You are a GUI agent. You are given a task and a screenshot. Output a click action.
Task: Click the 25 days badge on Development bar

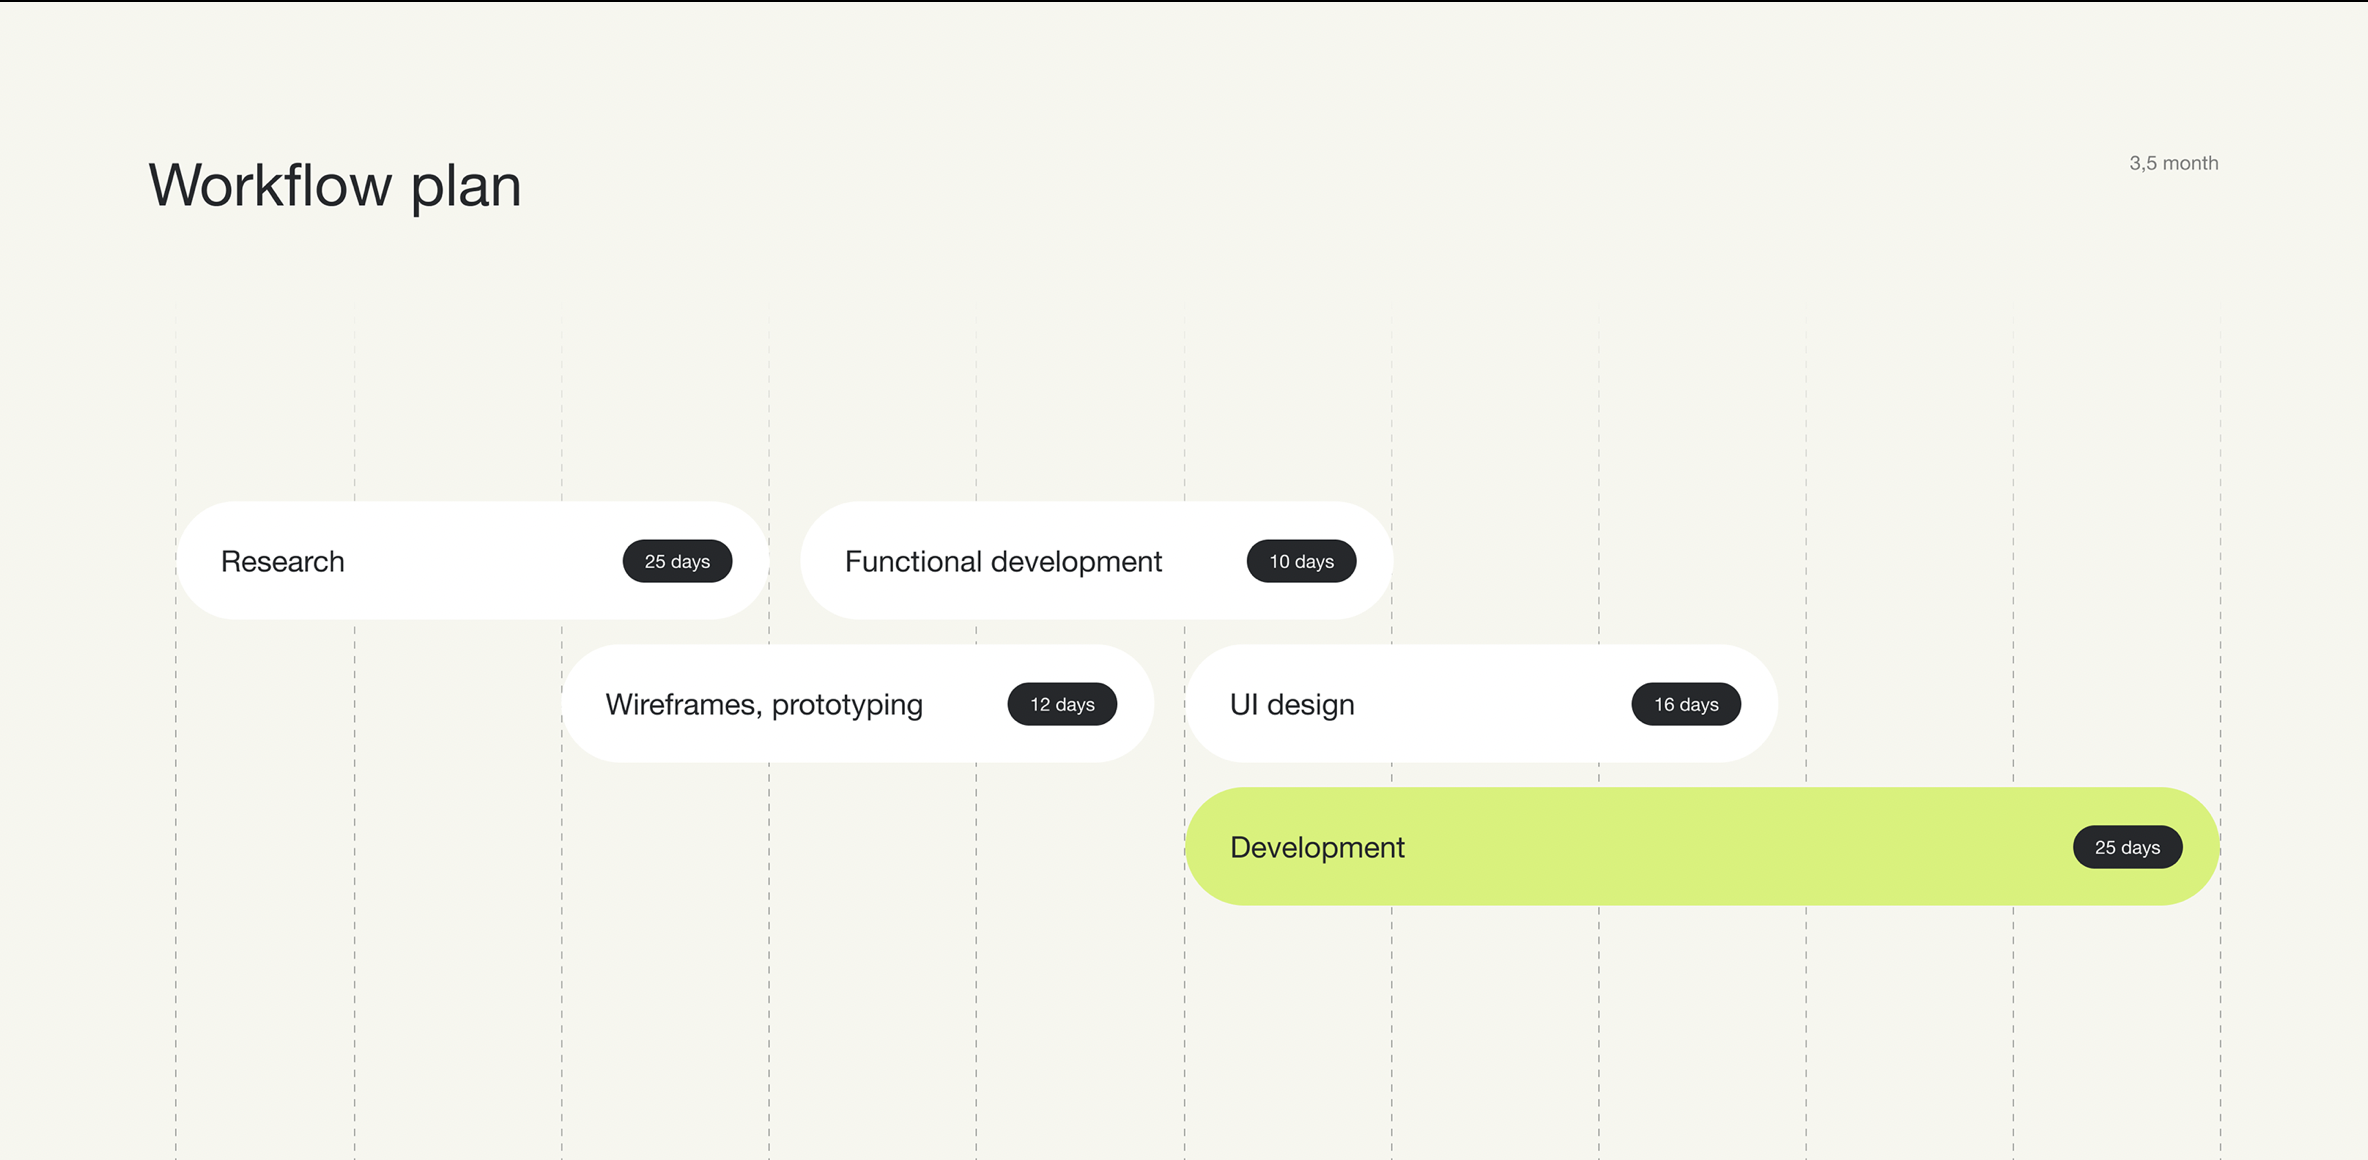tap(2127, 847)
